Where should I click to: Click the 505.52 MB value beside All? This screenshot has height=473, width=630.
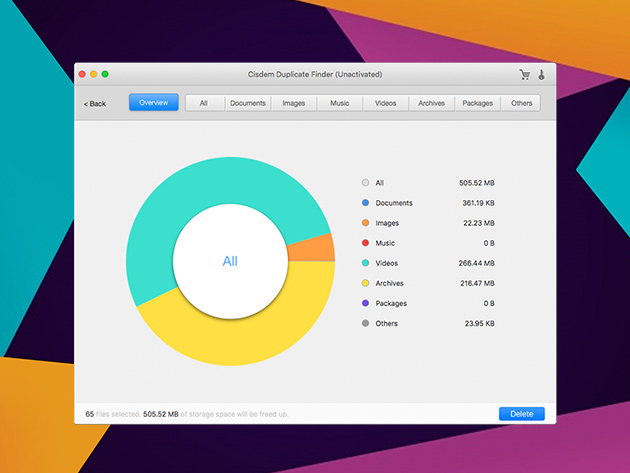pos(477,183)
